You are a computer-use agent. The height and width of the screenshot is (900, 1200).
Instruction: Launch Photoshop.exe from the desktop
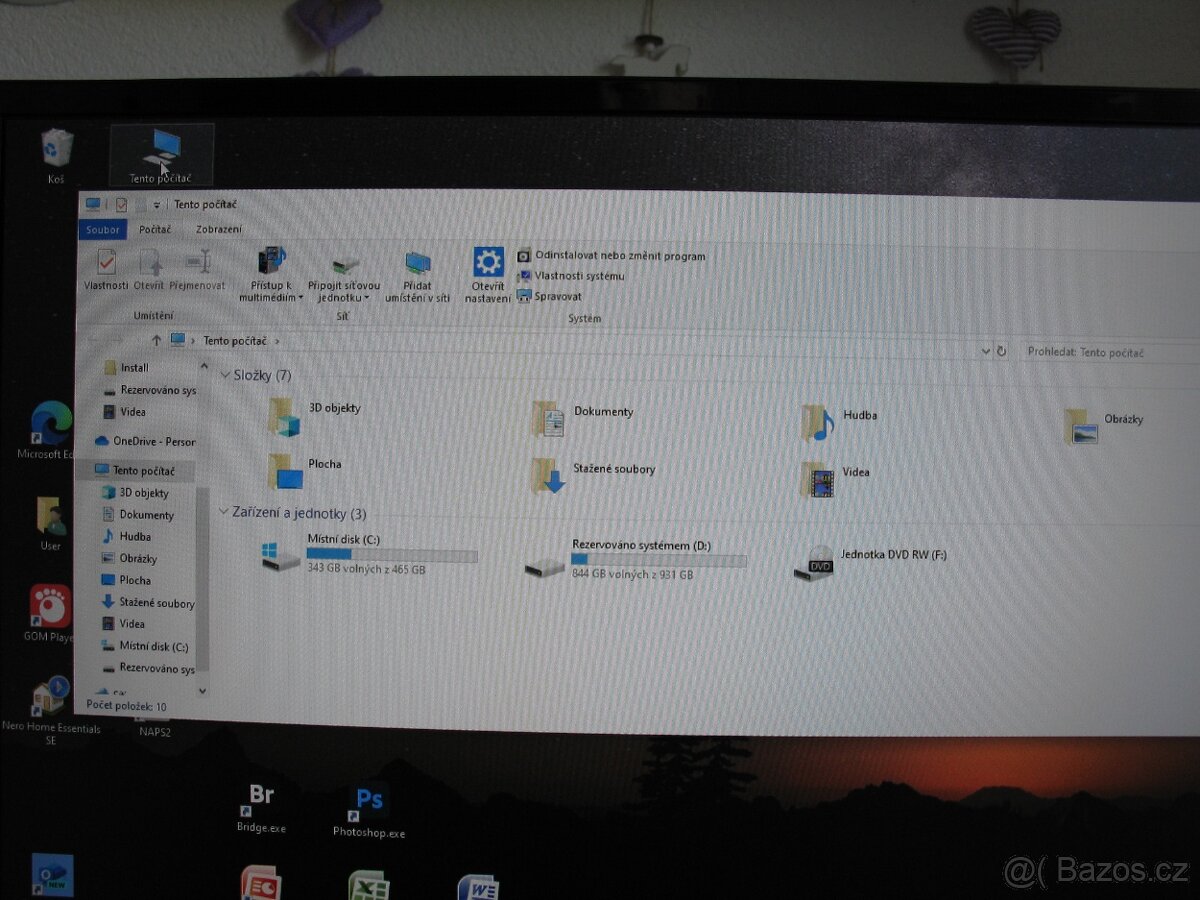[x=369, y=803]
